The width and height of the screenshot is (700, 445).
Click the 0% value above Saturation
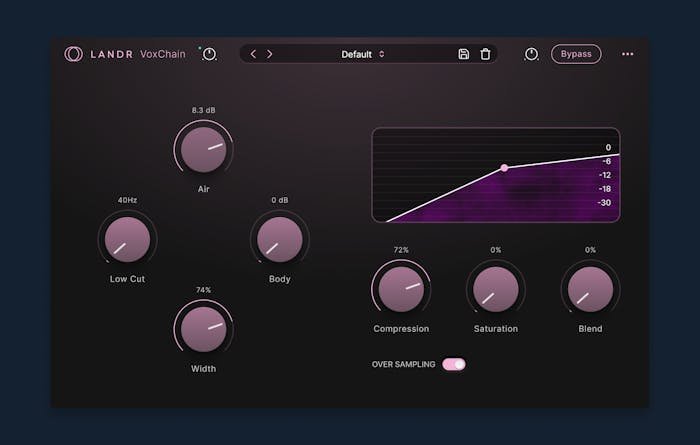click(496, 250)
